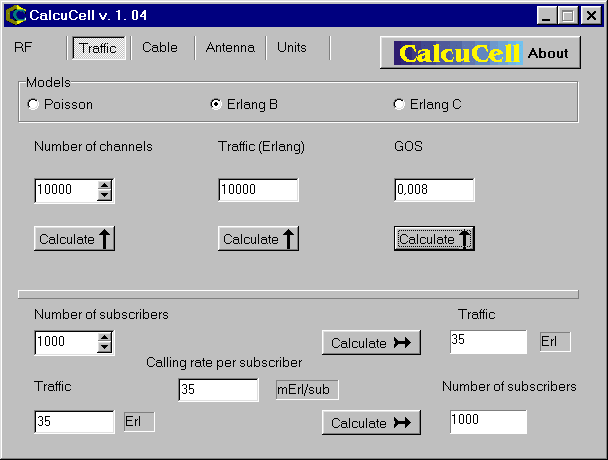
Task: Calculate the Number of channels
Action: [x=74, y=239]
